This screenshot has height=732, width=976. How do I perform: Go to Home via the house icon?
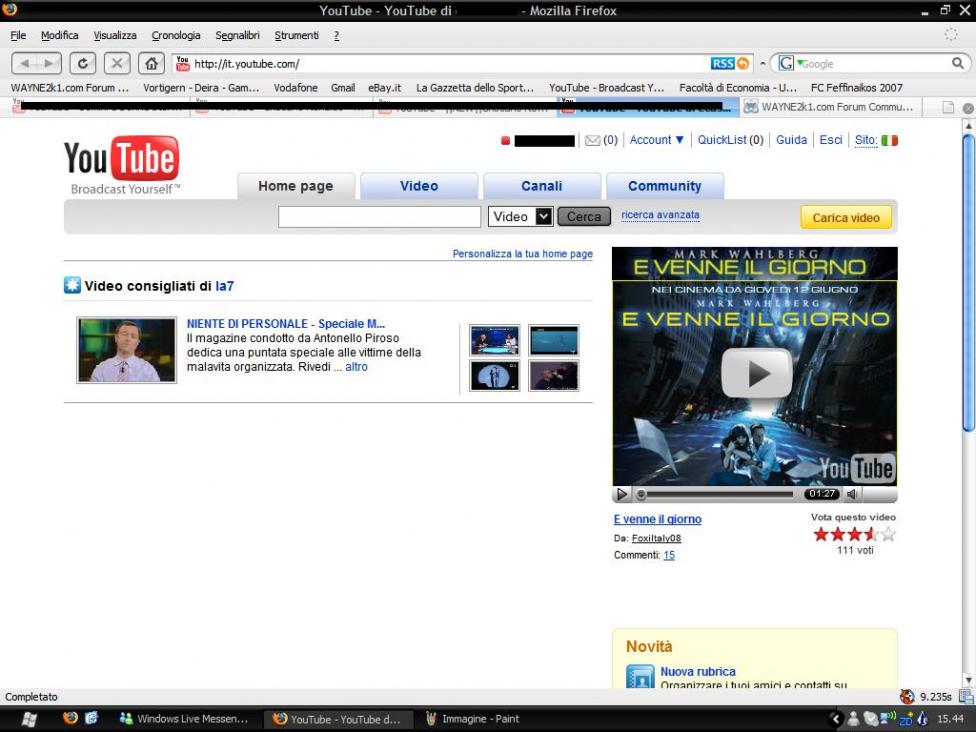click(151, 63)
